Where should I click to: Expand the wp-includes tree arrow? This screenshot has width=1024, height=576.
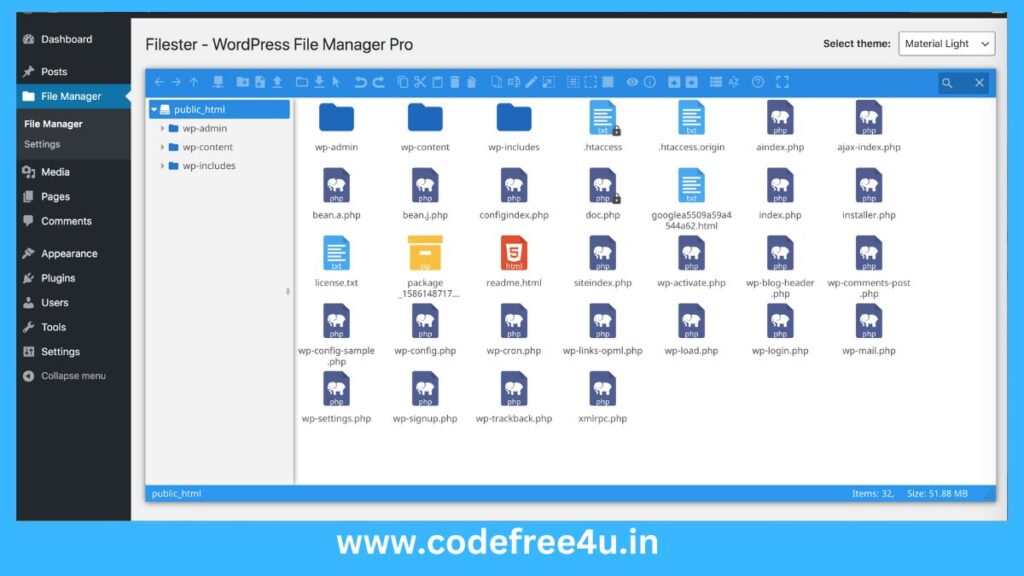tap(162, 166)
